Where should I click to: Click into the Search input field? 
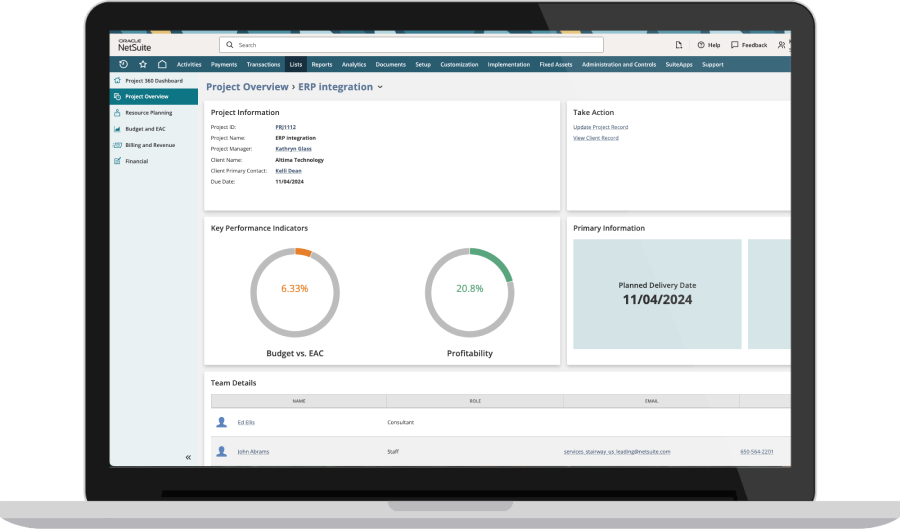[x=411, y=45]
